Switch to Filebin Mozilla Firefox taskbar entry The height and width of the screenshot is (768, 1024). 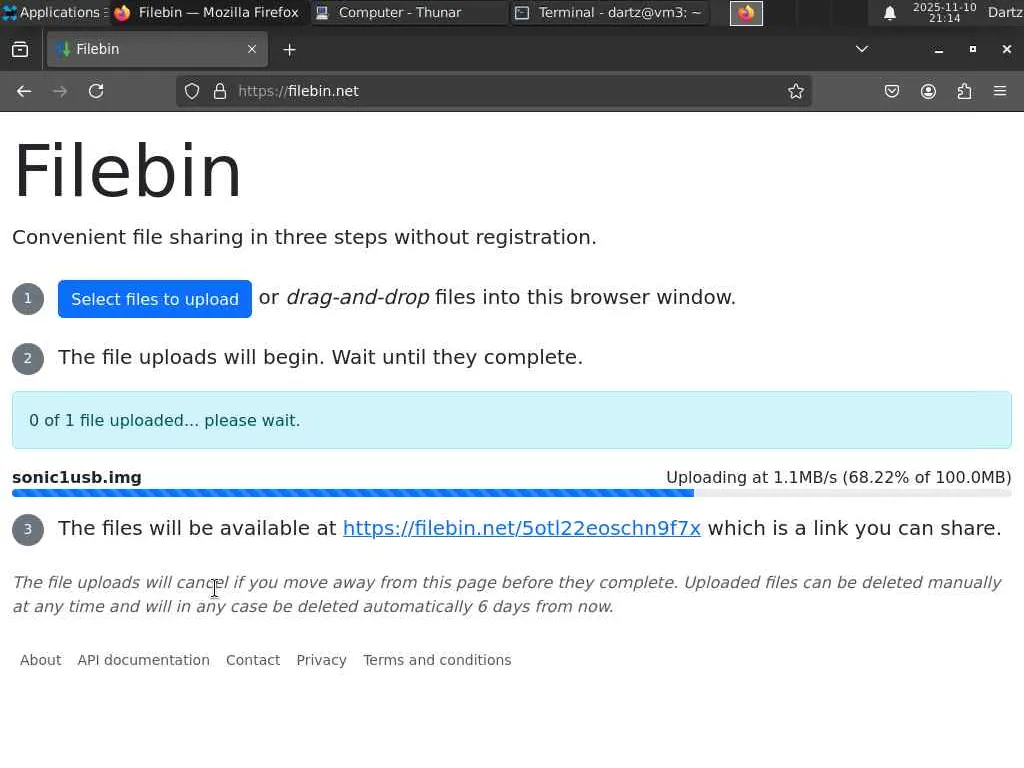tap(206, 12)
